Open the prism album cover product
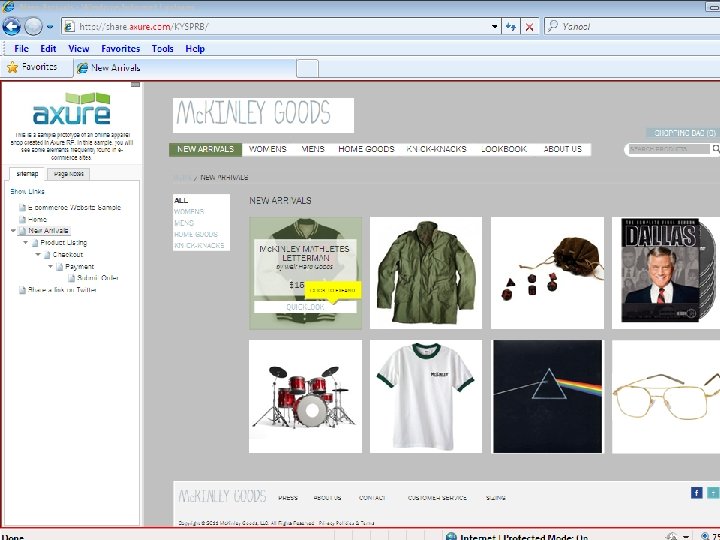The image size is (720, 540). [x=547, y=396]
